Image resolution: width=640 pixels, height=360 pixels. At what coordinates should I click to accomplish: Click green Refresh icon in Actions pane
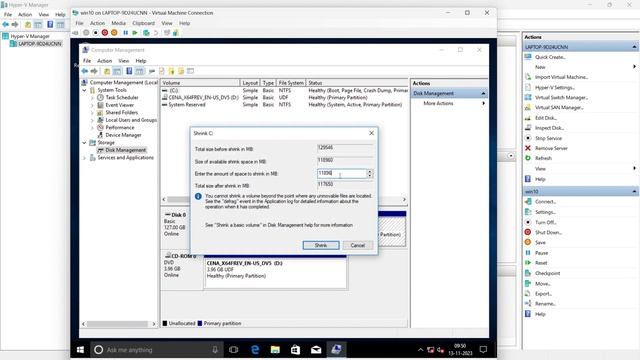528,158
